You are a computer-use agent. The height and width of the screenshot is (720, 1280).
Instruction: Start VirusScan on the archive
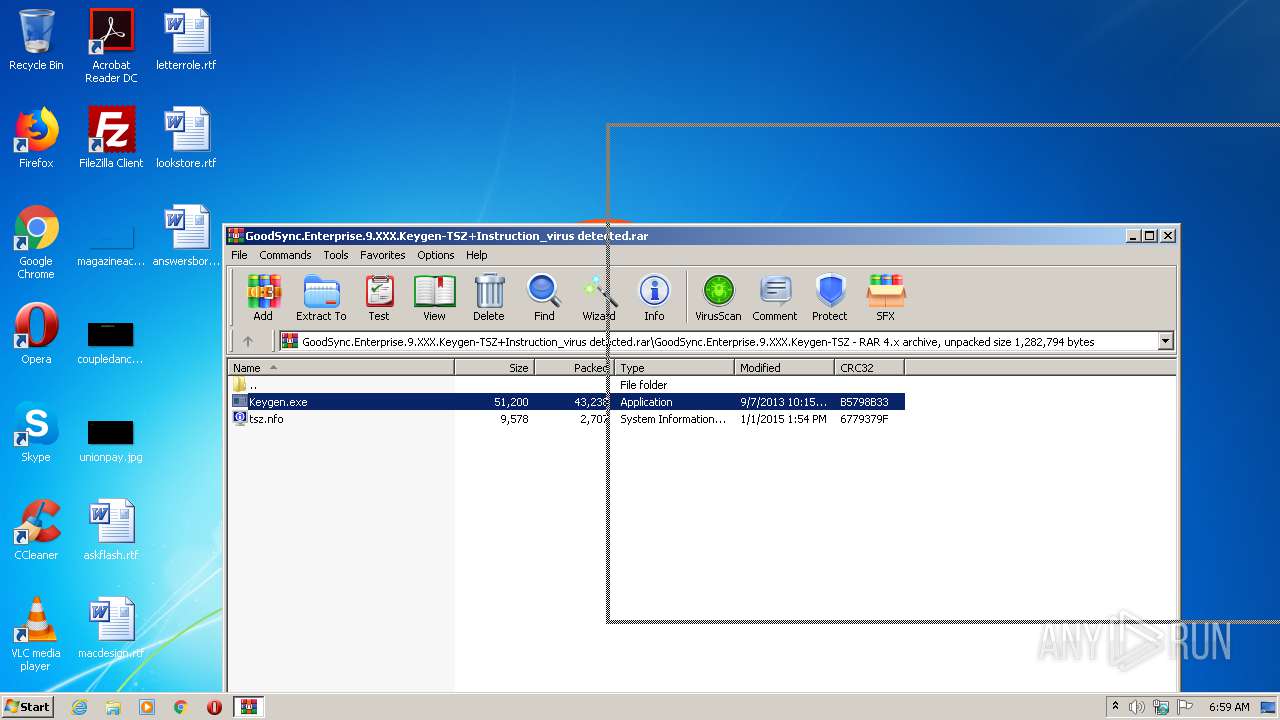(718, 298)
